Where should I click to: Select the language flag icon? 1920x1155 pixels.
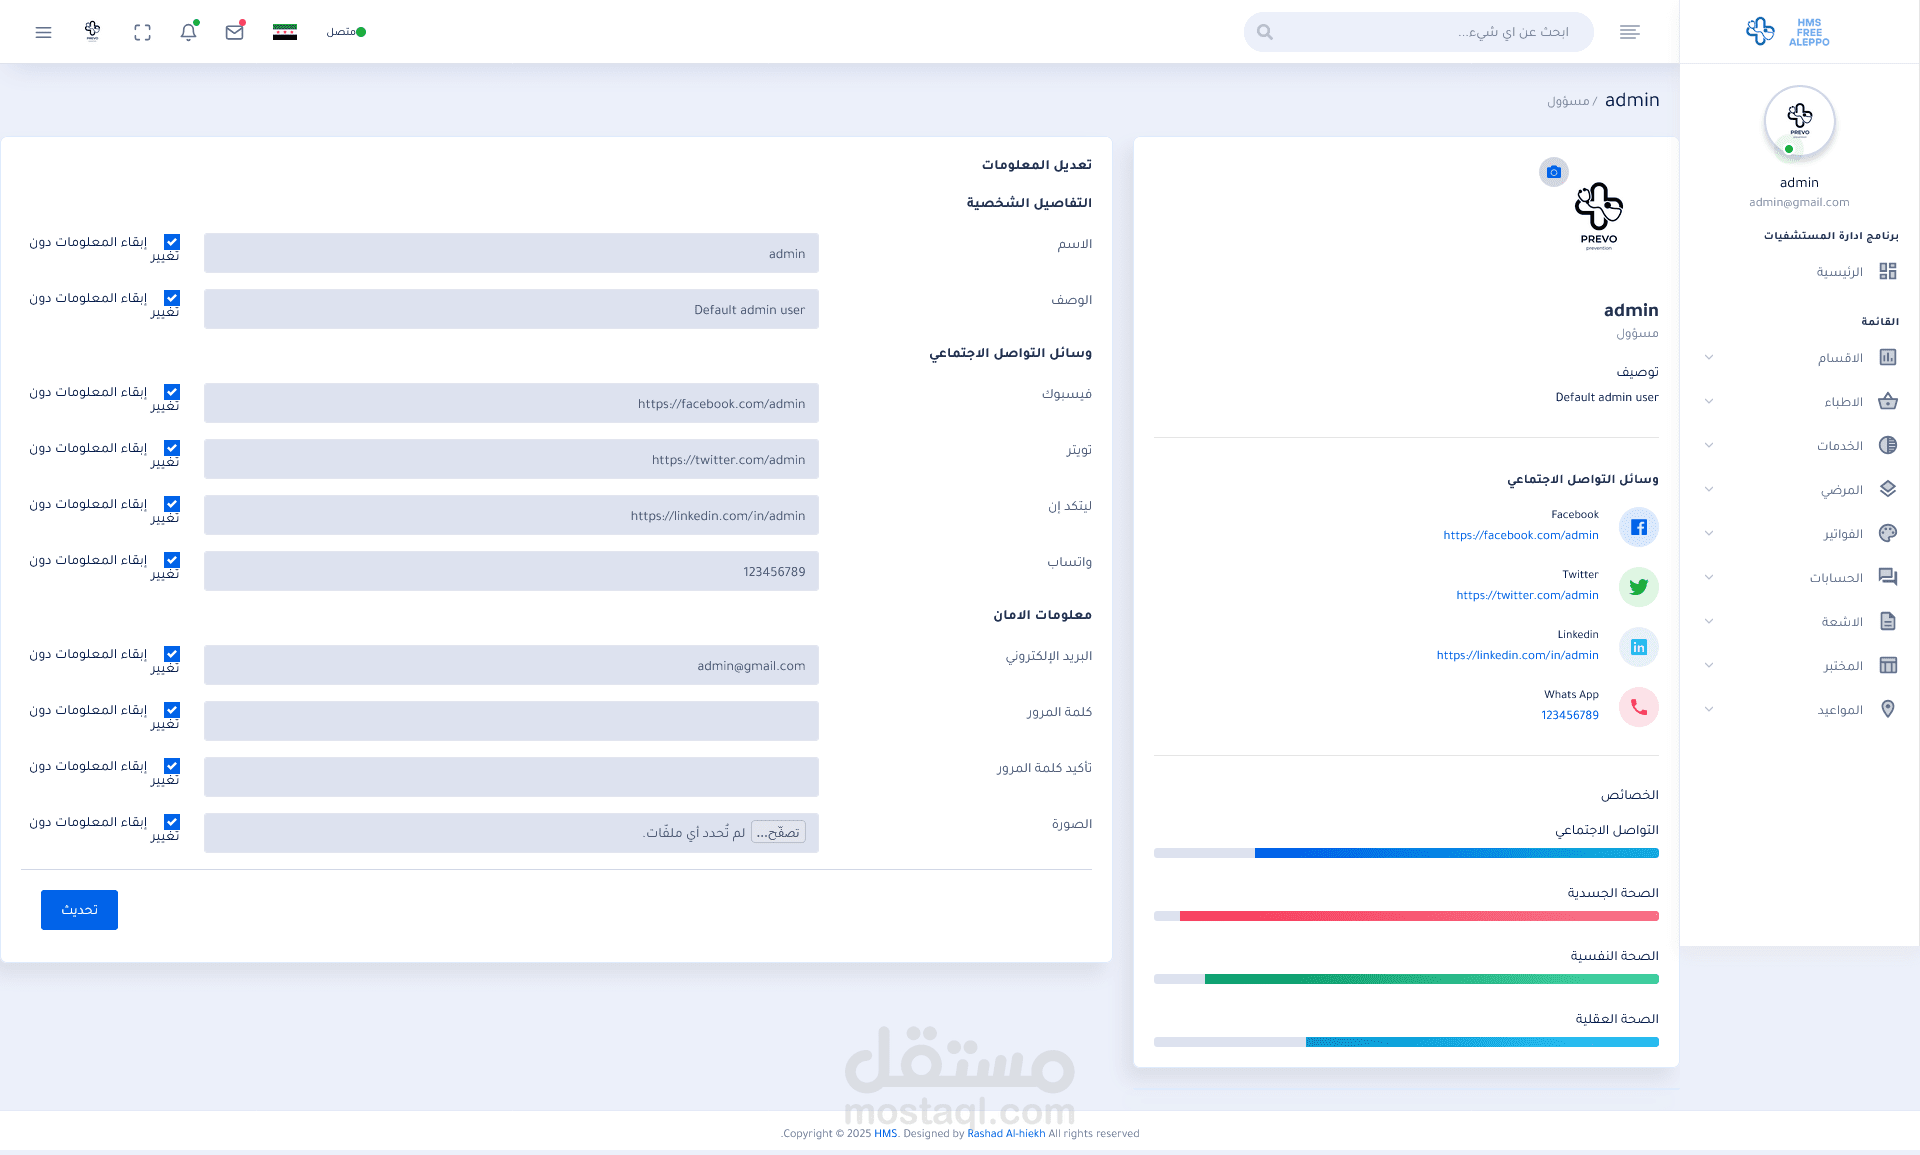tap(285, 32)
